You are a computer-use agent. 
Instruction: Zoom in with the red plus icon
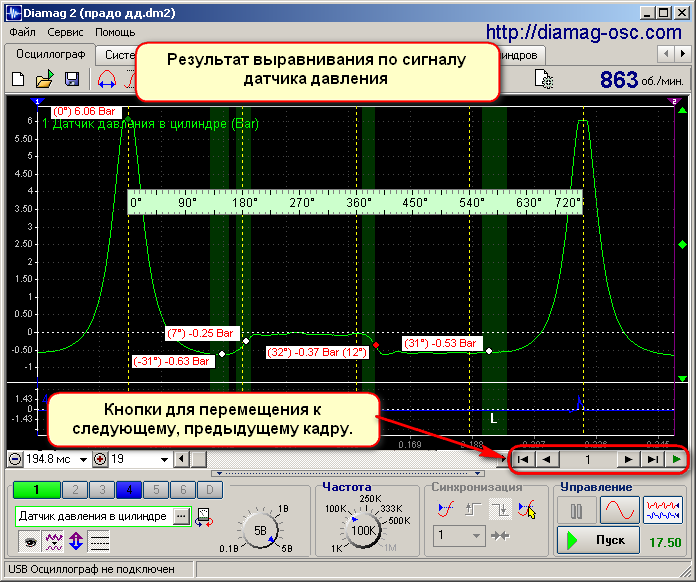coord(100,459)
